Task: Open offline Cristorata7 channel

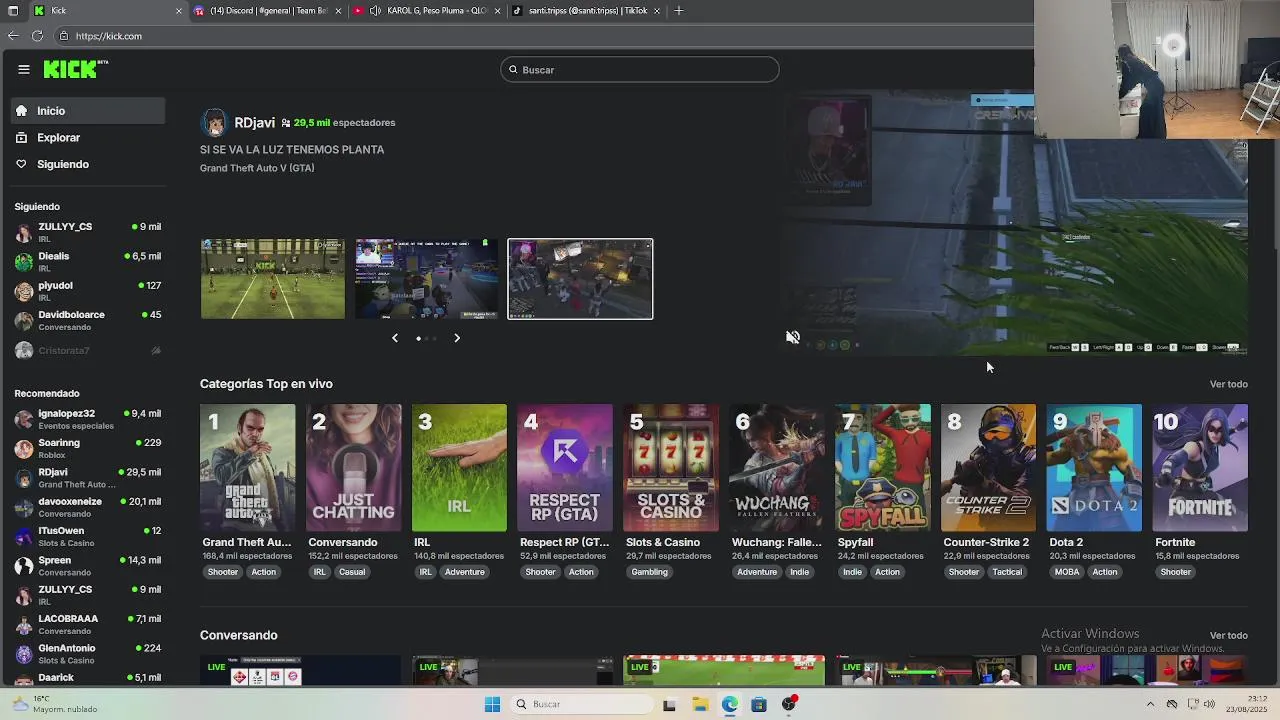Action: (88, 350)
